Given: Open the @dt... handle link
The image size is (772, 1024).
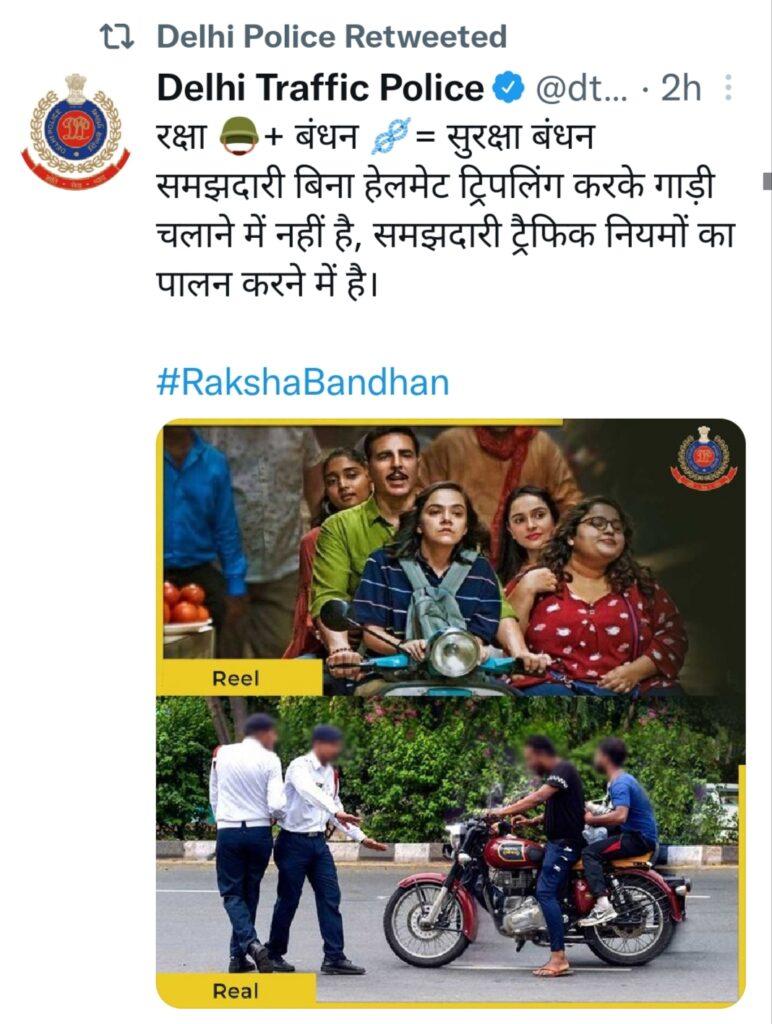Looking at the screenshot, I should click(581, 88).
